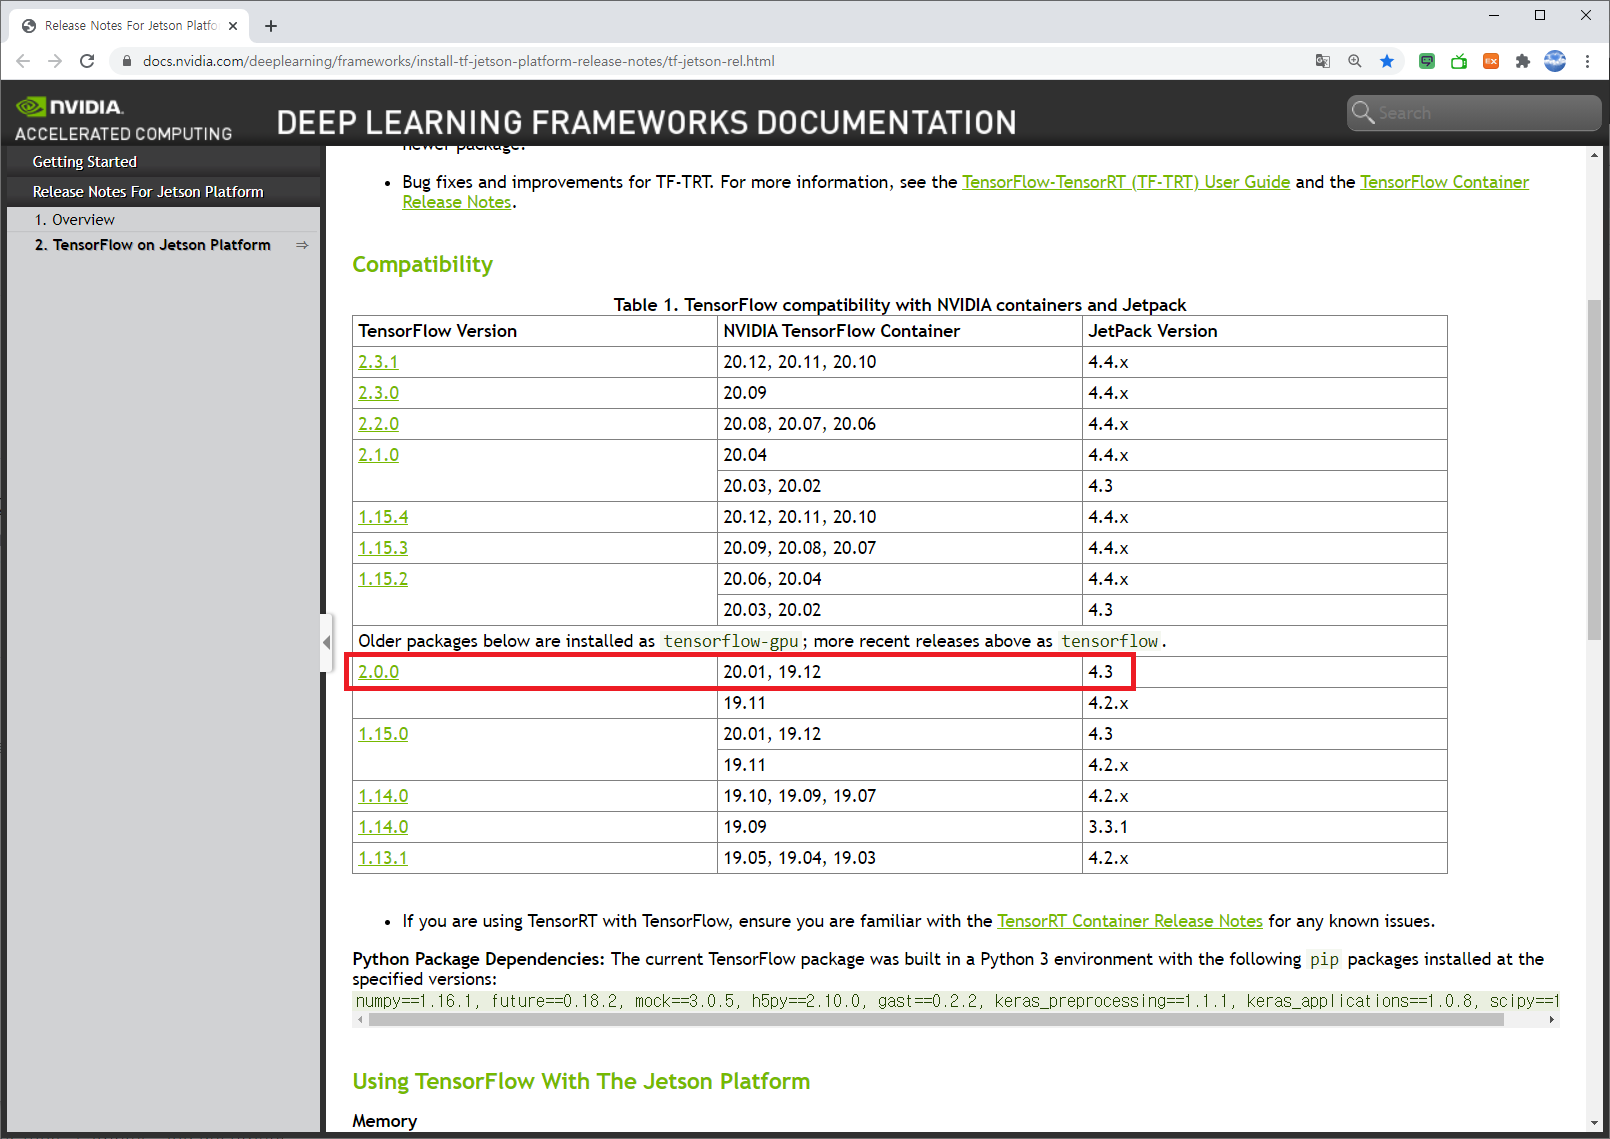
Task: Open the 1.15.3 version link
Action: click(383, 548)
